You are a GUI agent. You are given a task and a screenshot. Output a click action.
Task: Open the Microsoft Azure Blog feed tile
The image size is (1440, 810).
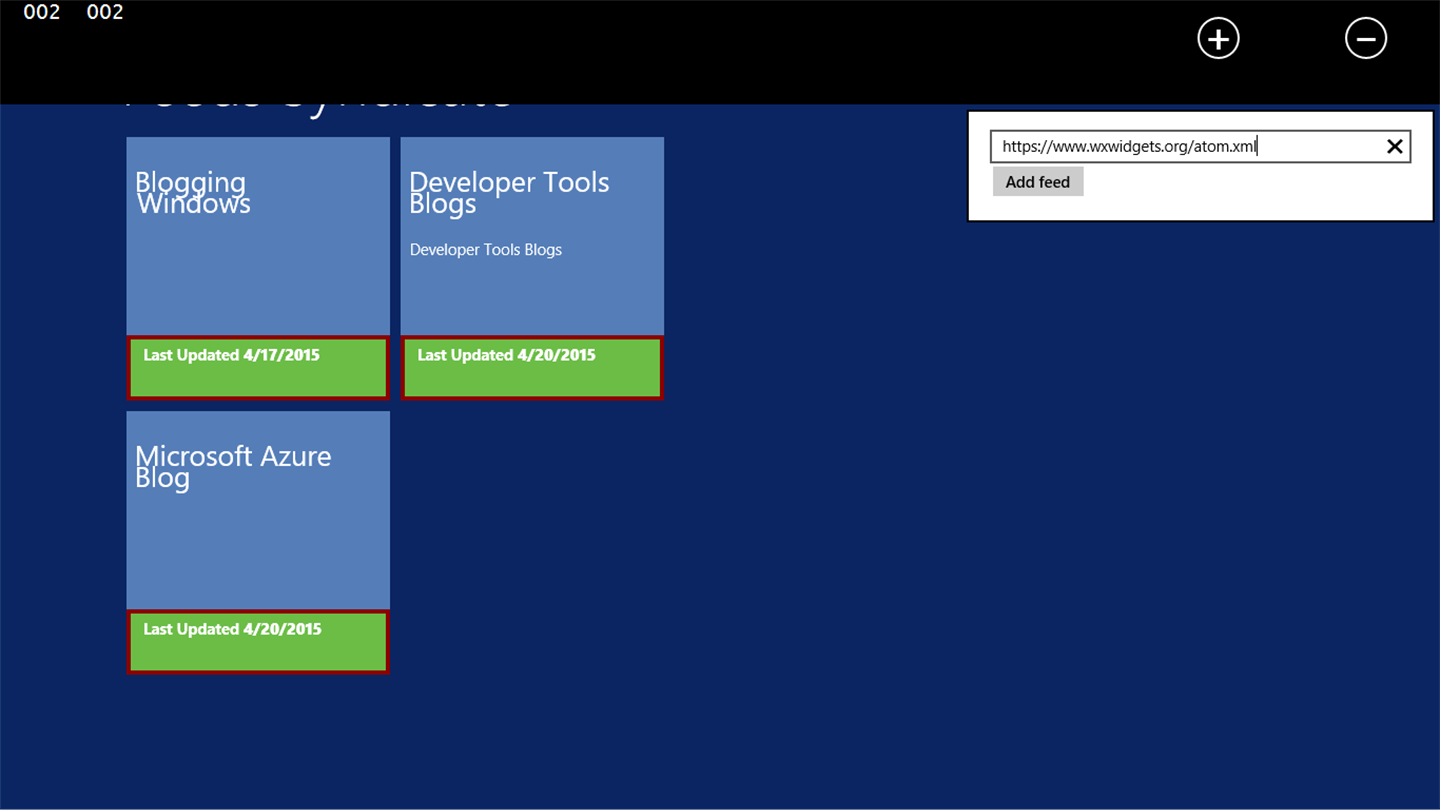258,542
